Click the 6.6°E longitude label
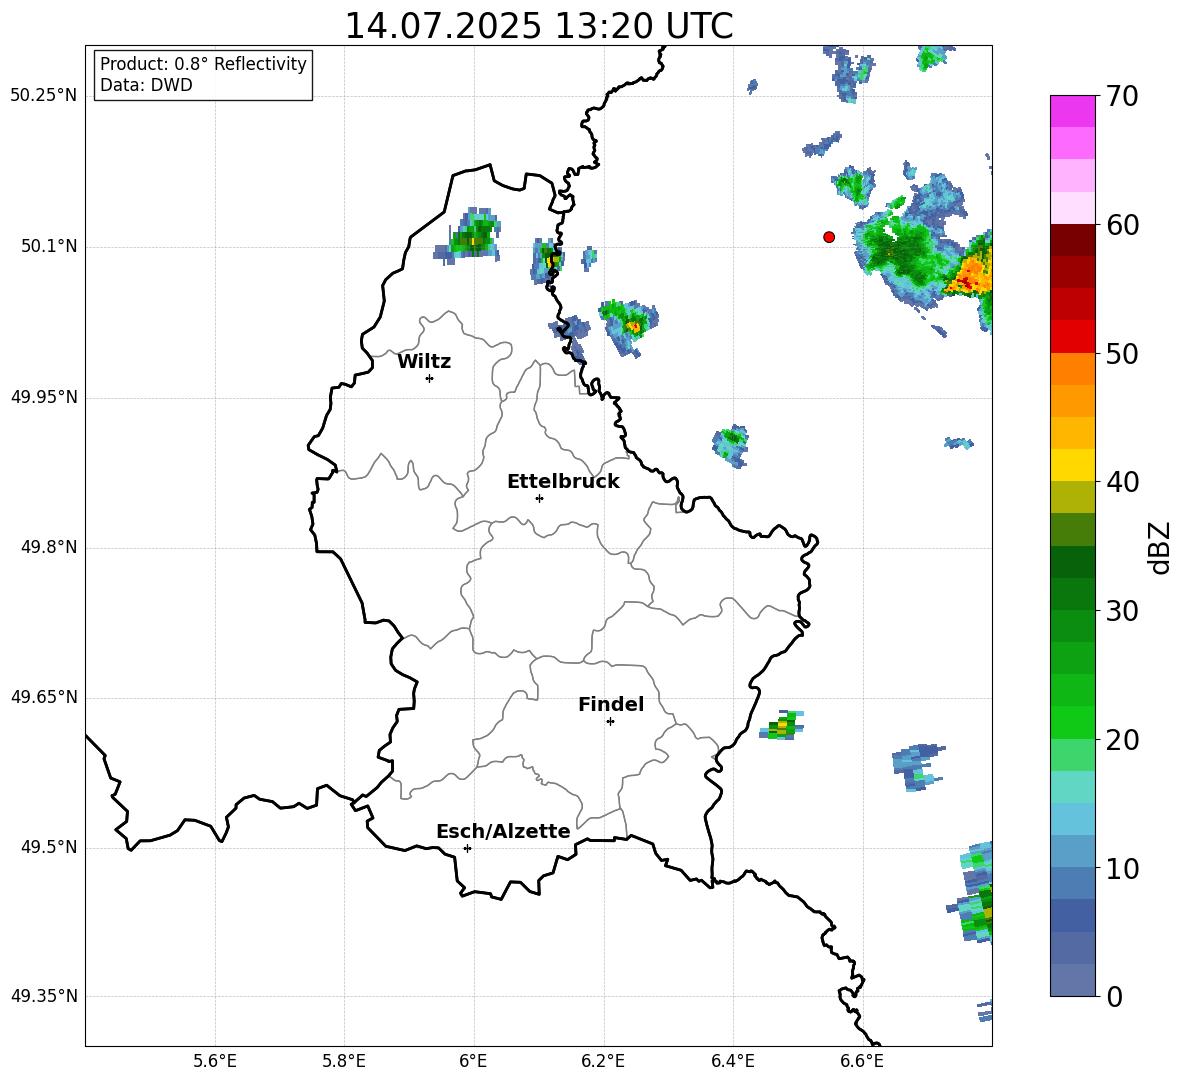Viewport: 1184px width, 1081px height. tap(862, 1061)
